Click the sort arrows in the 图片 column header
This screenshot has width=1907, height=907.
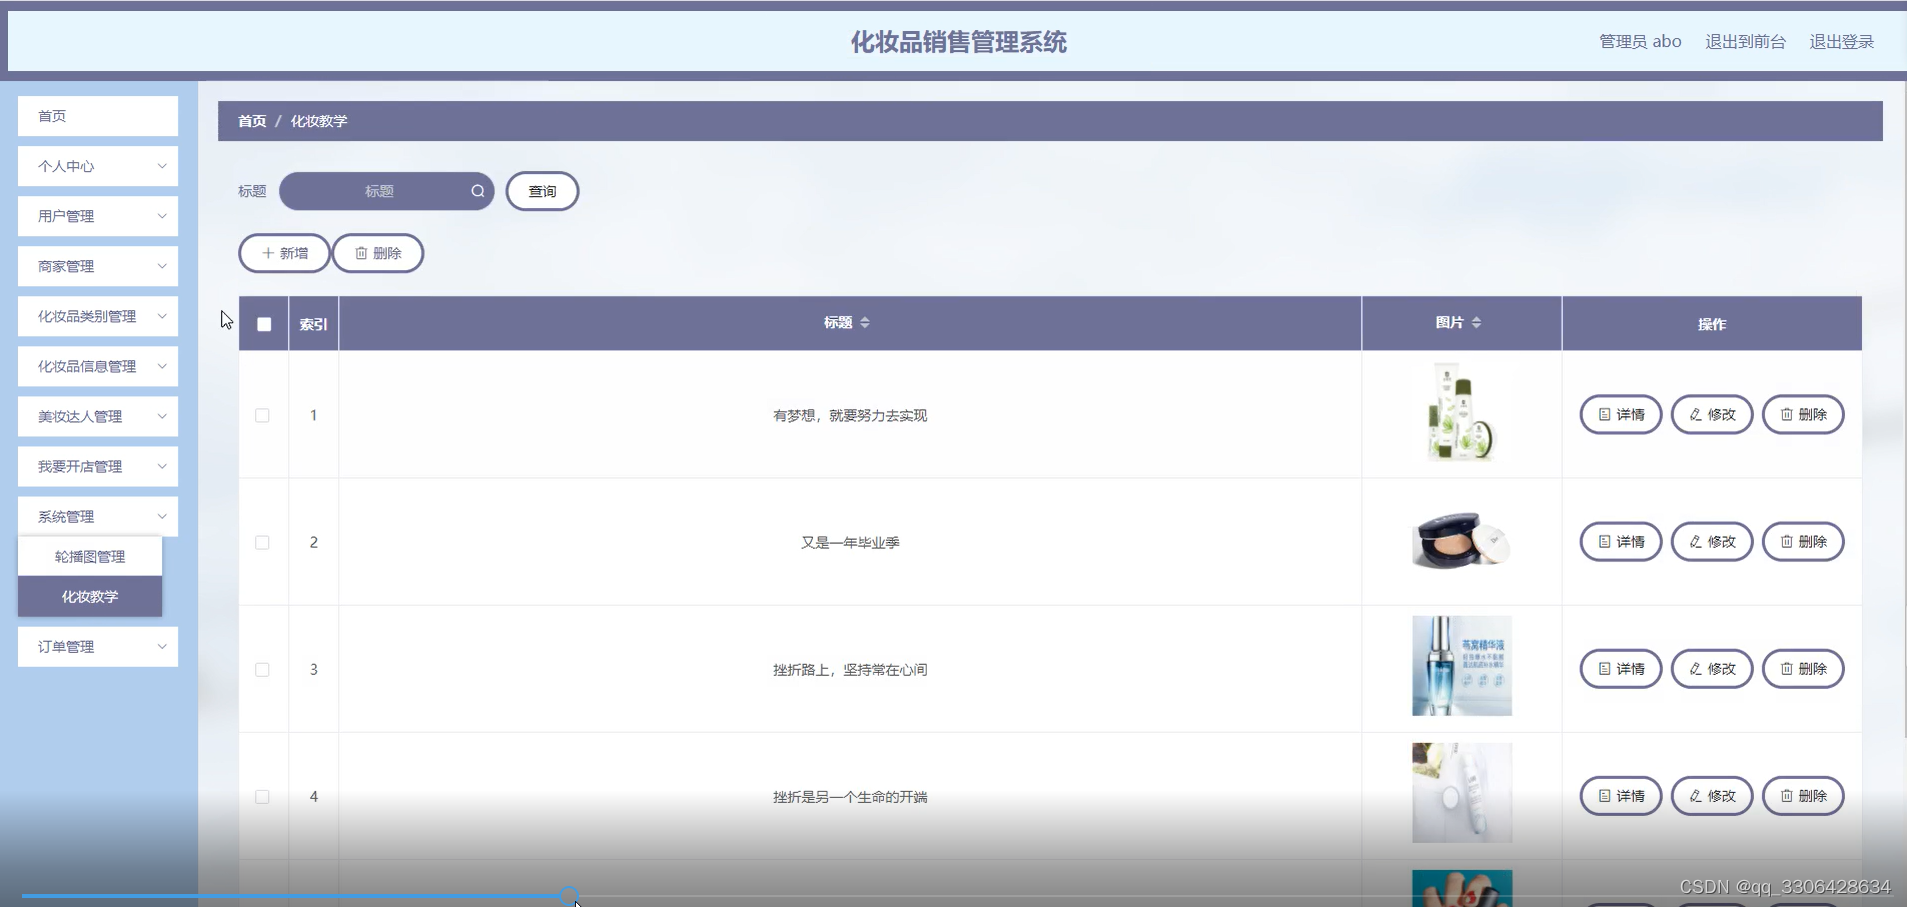1476,322
